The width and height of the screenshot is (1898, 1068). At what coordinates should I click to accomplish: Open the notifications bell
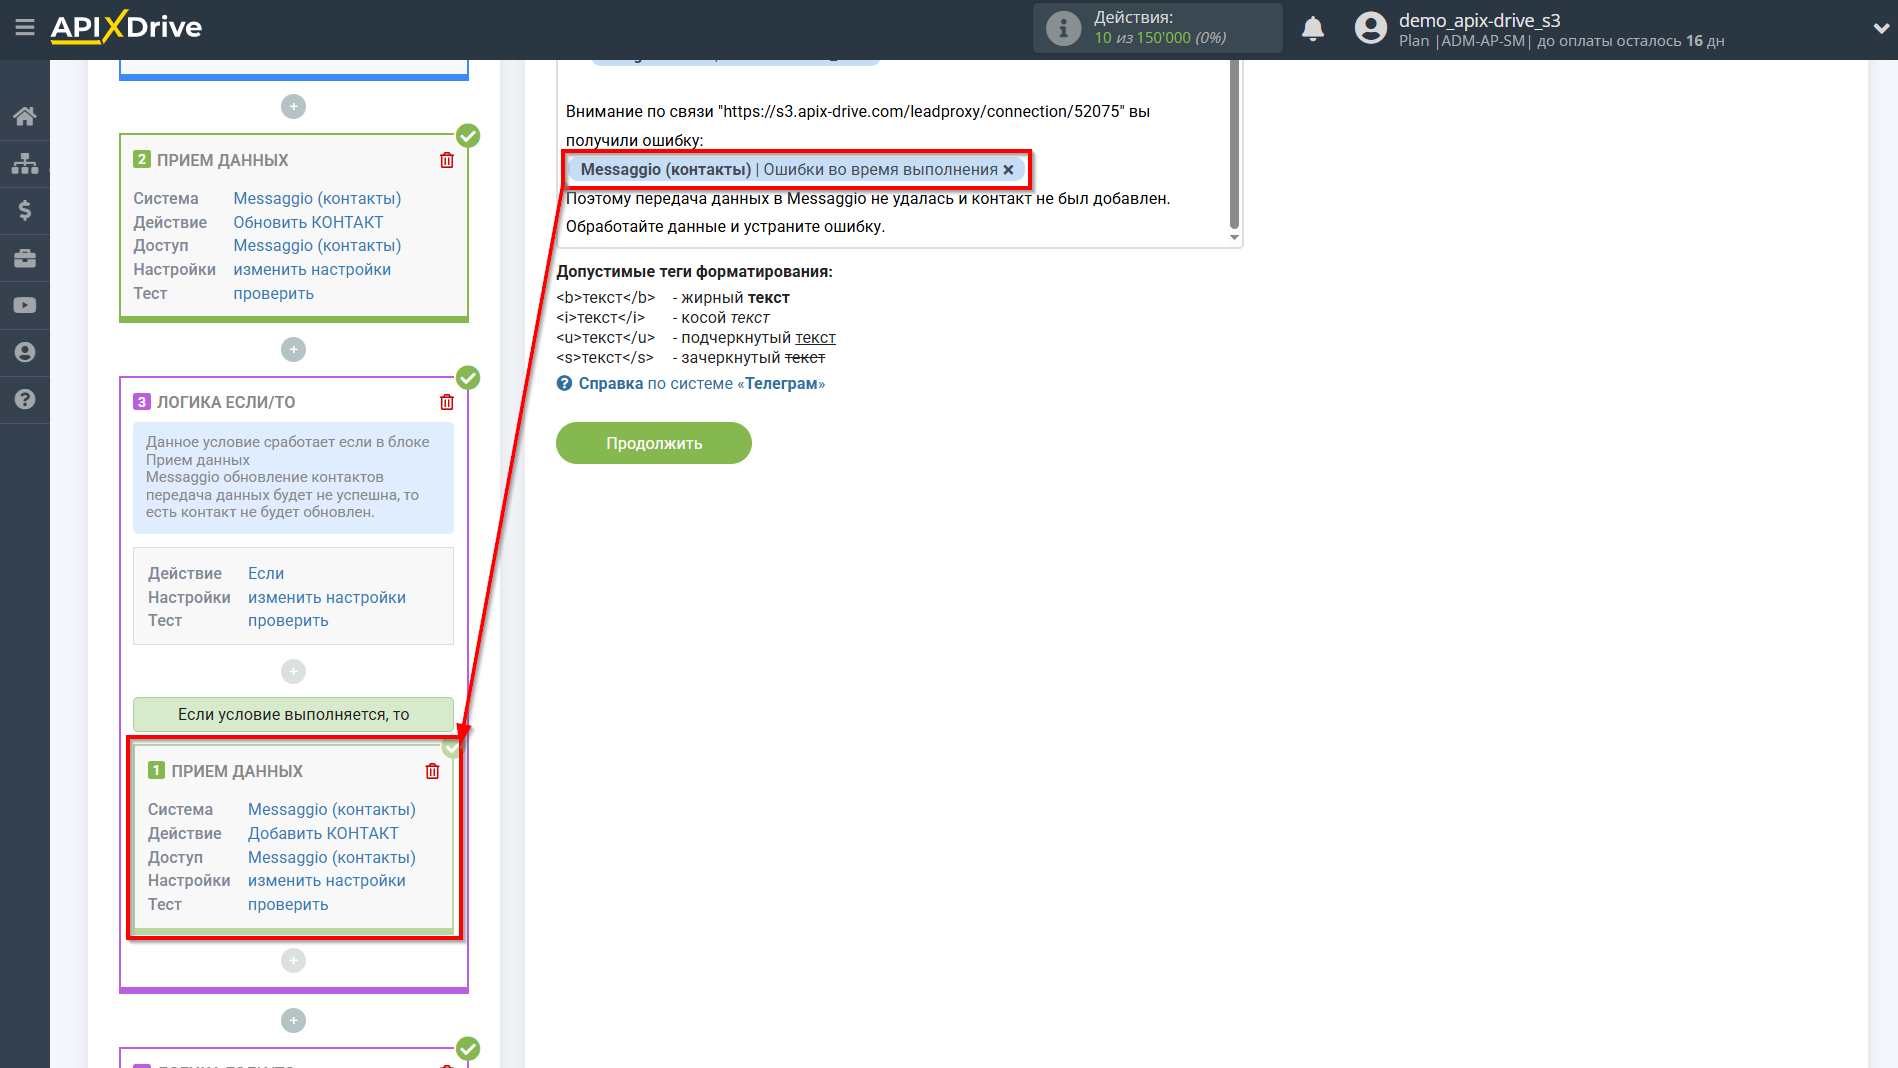(x=1313, y=29)
